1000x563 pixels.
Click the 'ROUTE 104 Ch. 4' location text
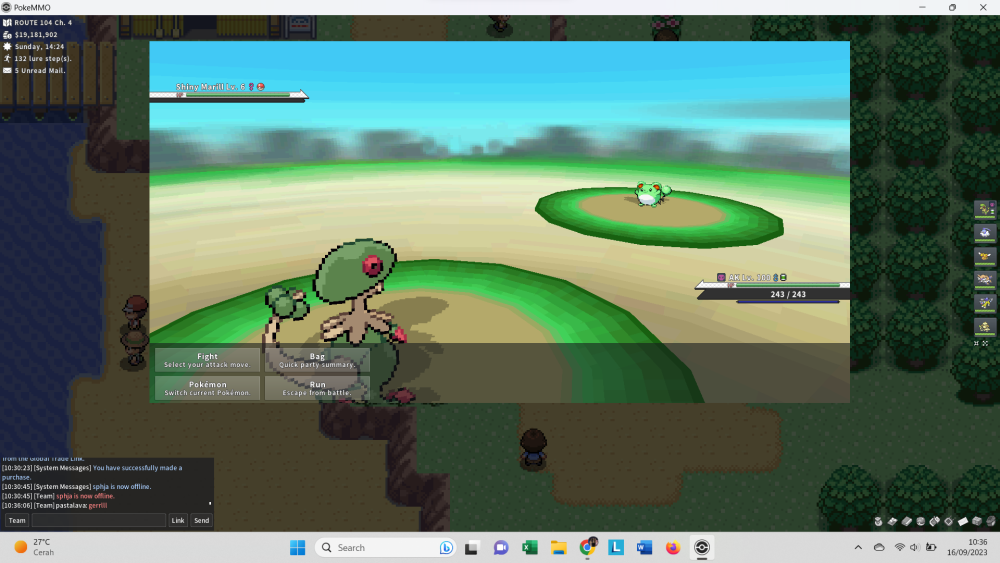pos(43,22)
